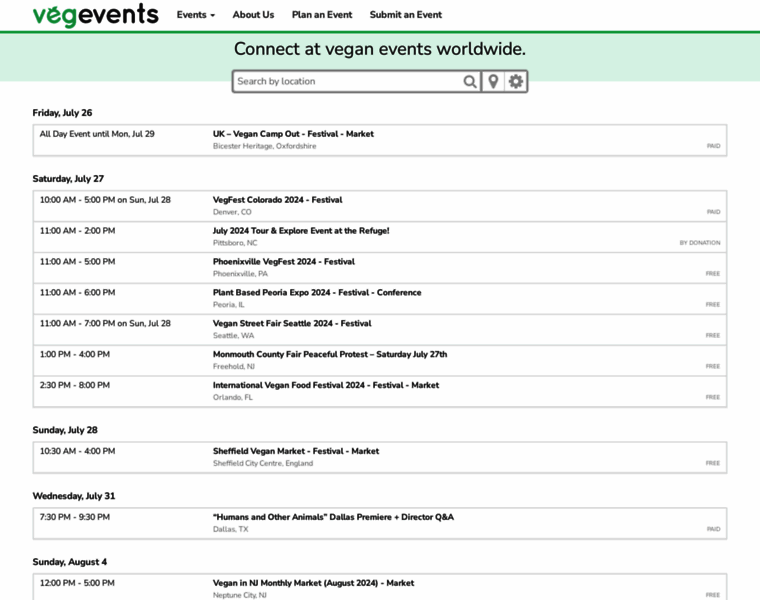View Vegan Street Fair Seattle 2024
The height and width of the screenshot is (600, 760).
tap(292, 324)
